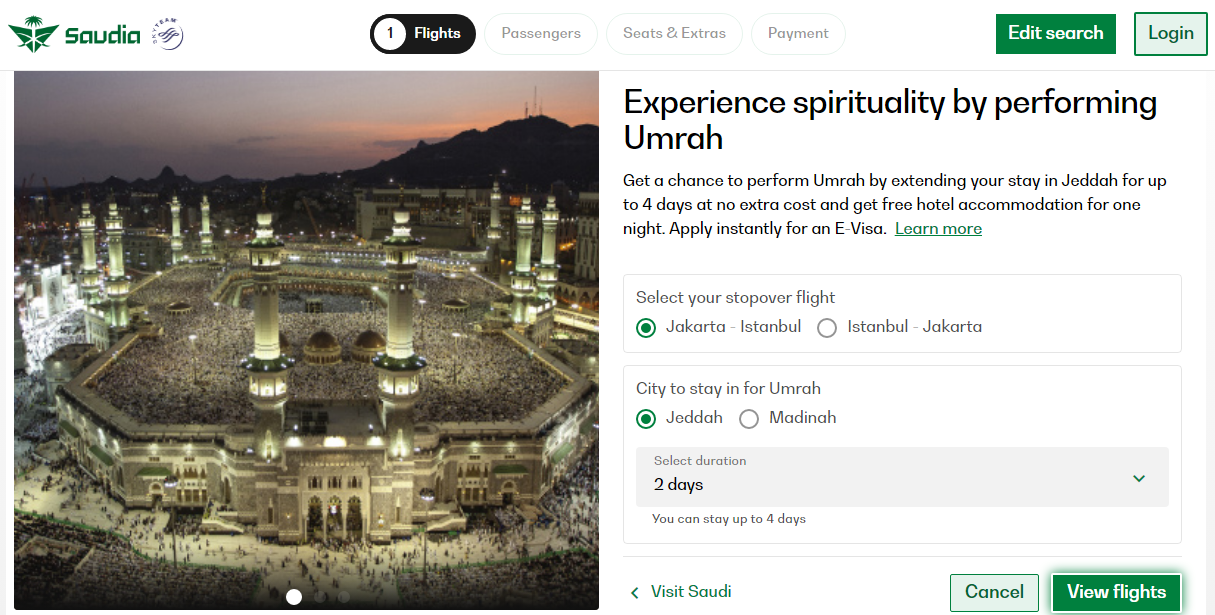
Task: Go to the second carousel slide dot
Action: click(x=319, y=597)
